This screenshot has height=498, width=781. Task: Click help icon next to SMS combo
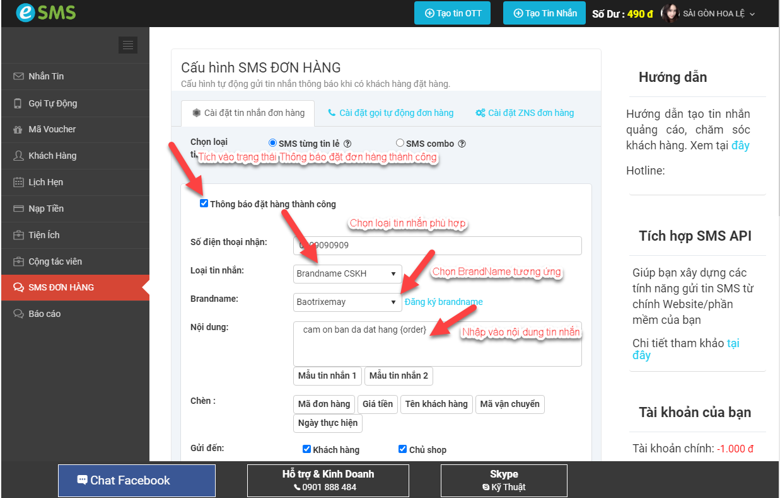click(461, 144)
